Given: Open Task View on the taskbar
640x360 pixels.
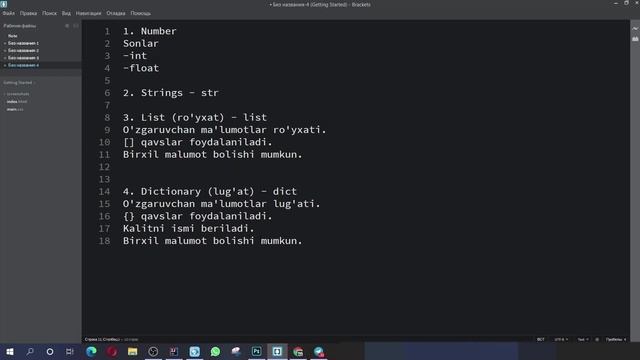Looking at the screenshot, I should pyautogui.click(x=70, y=351).
